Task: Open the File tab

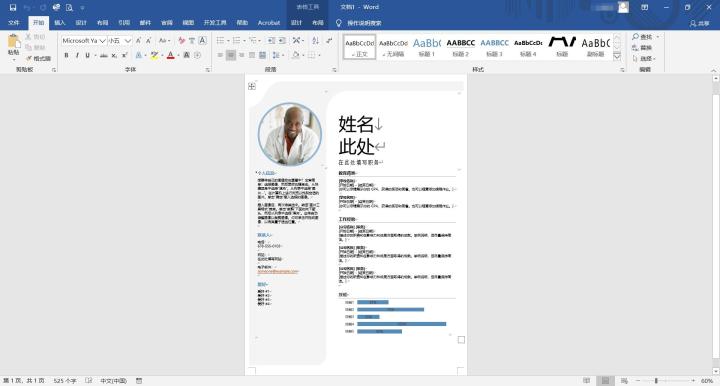Action: (14, 23)
